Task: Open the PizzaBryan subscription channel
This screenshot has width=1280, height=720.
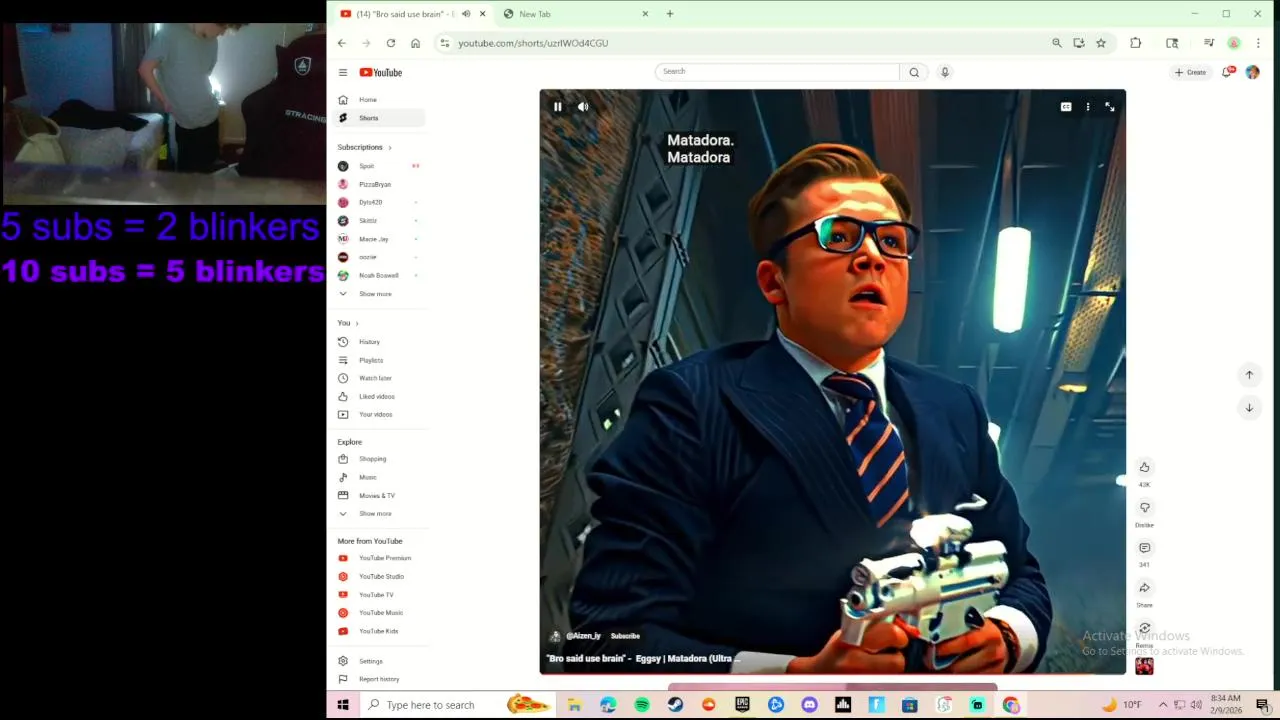Action: (x=380, y=184)
